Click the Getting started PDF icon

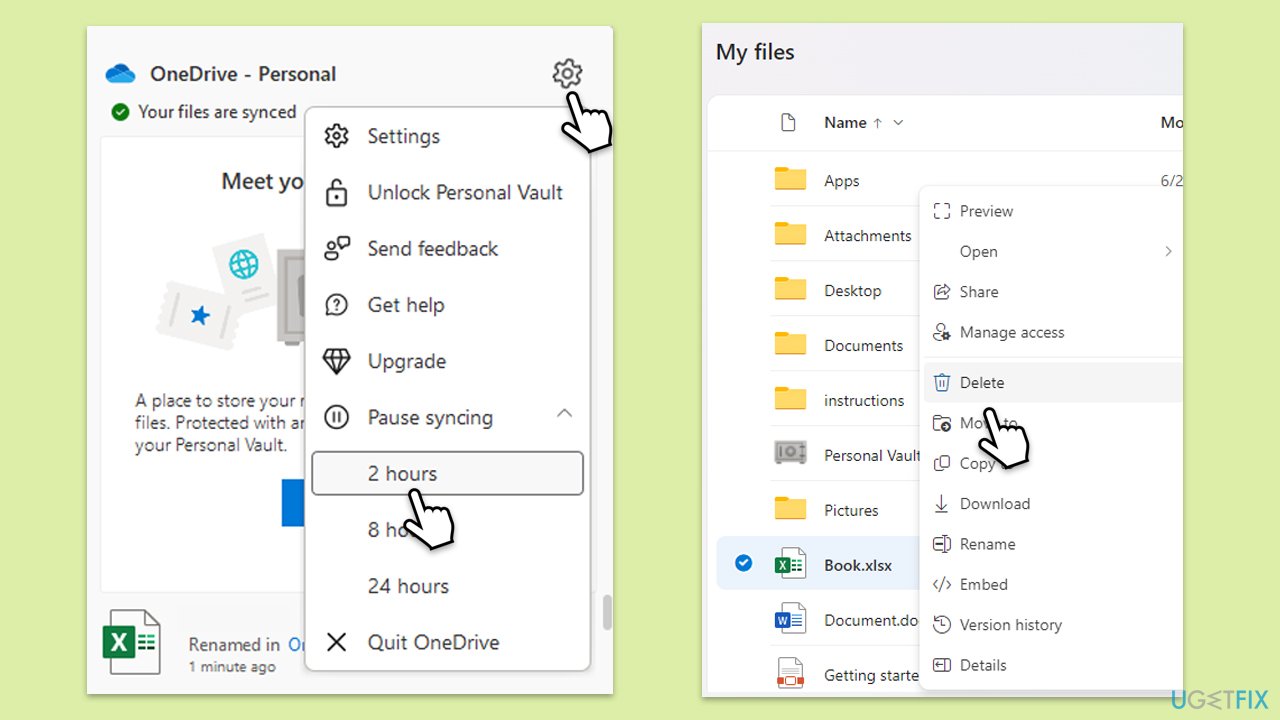[x=790, y=673]
